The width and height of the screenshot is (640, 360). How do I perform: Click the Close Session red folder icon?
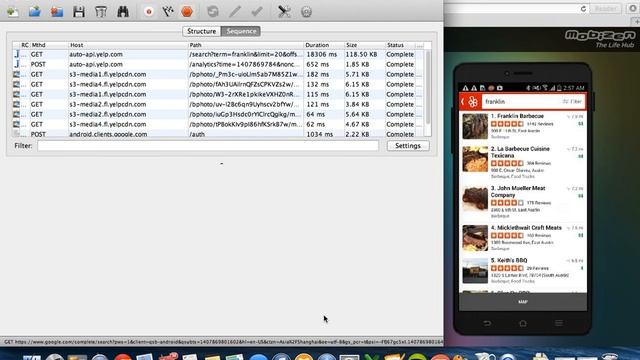point(57,11)
